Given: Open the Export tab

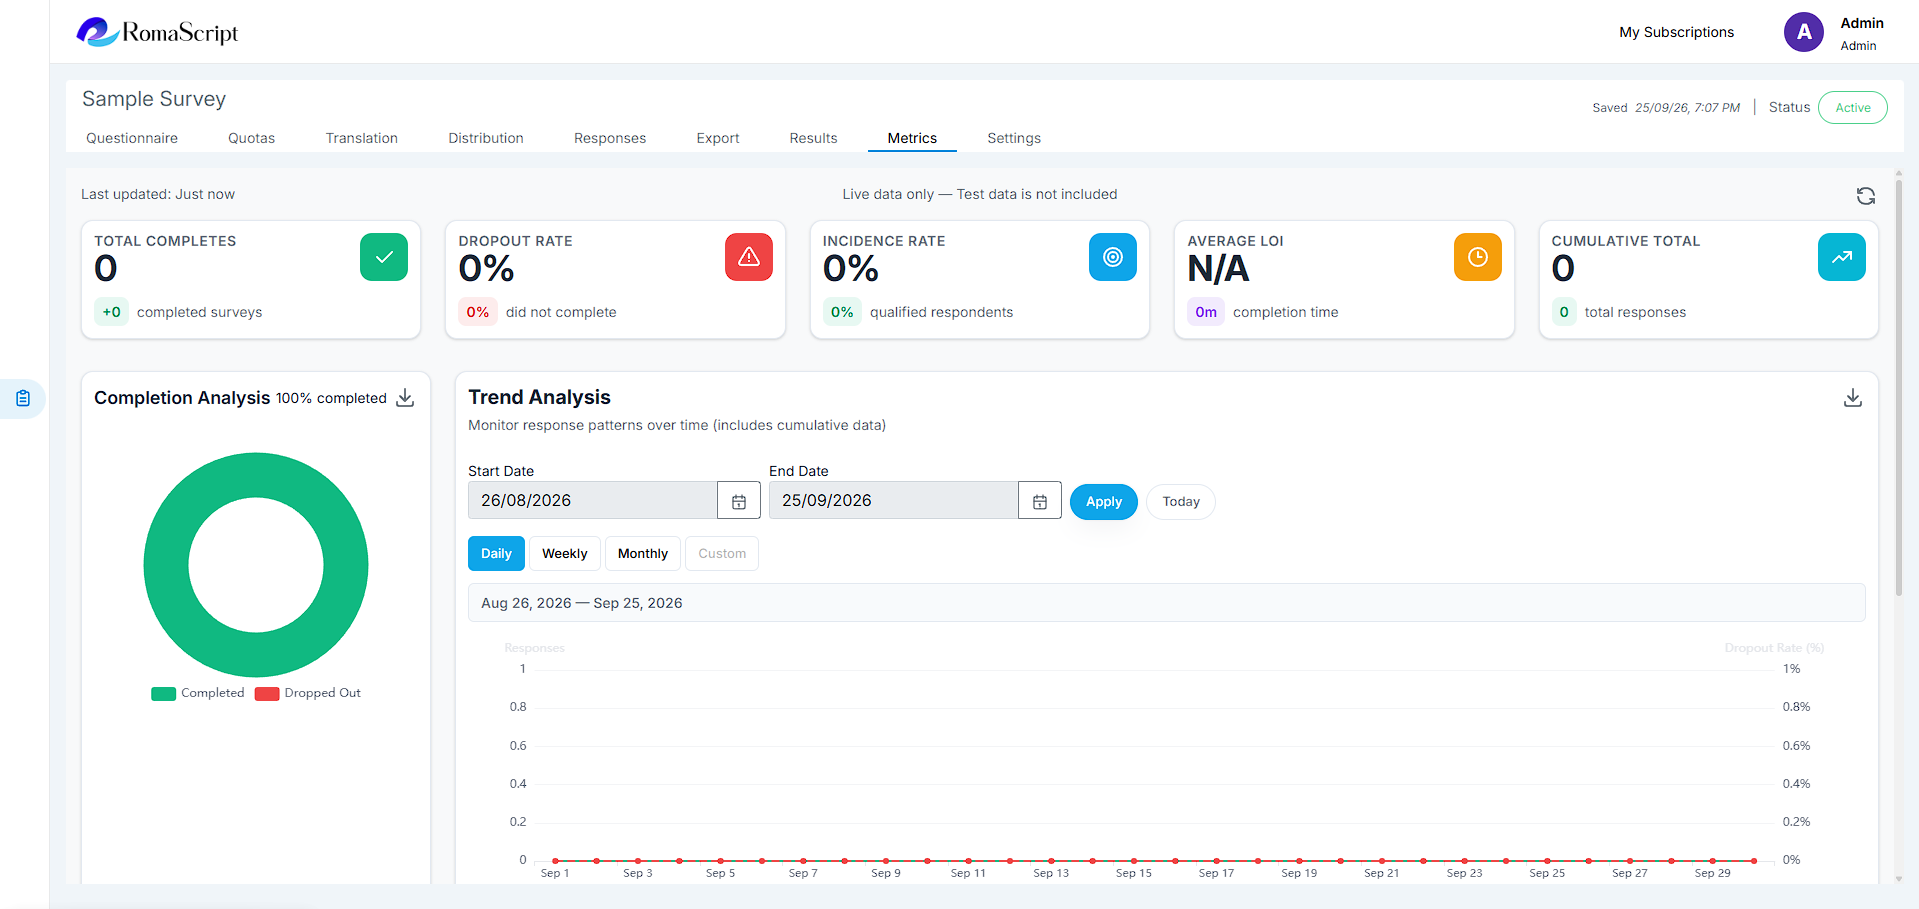Looking at the screenshot, I should (x=718, y=138).
